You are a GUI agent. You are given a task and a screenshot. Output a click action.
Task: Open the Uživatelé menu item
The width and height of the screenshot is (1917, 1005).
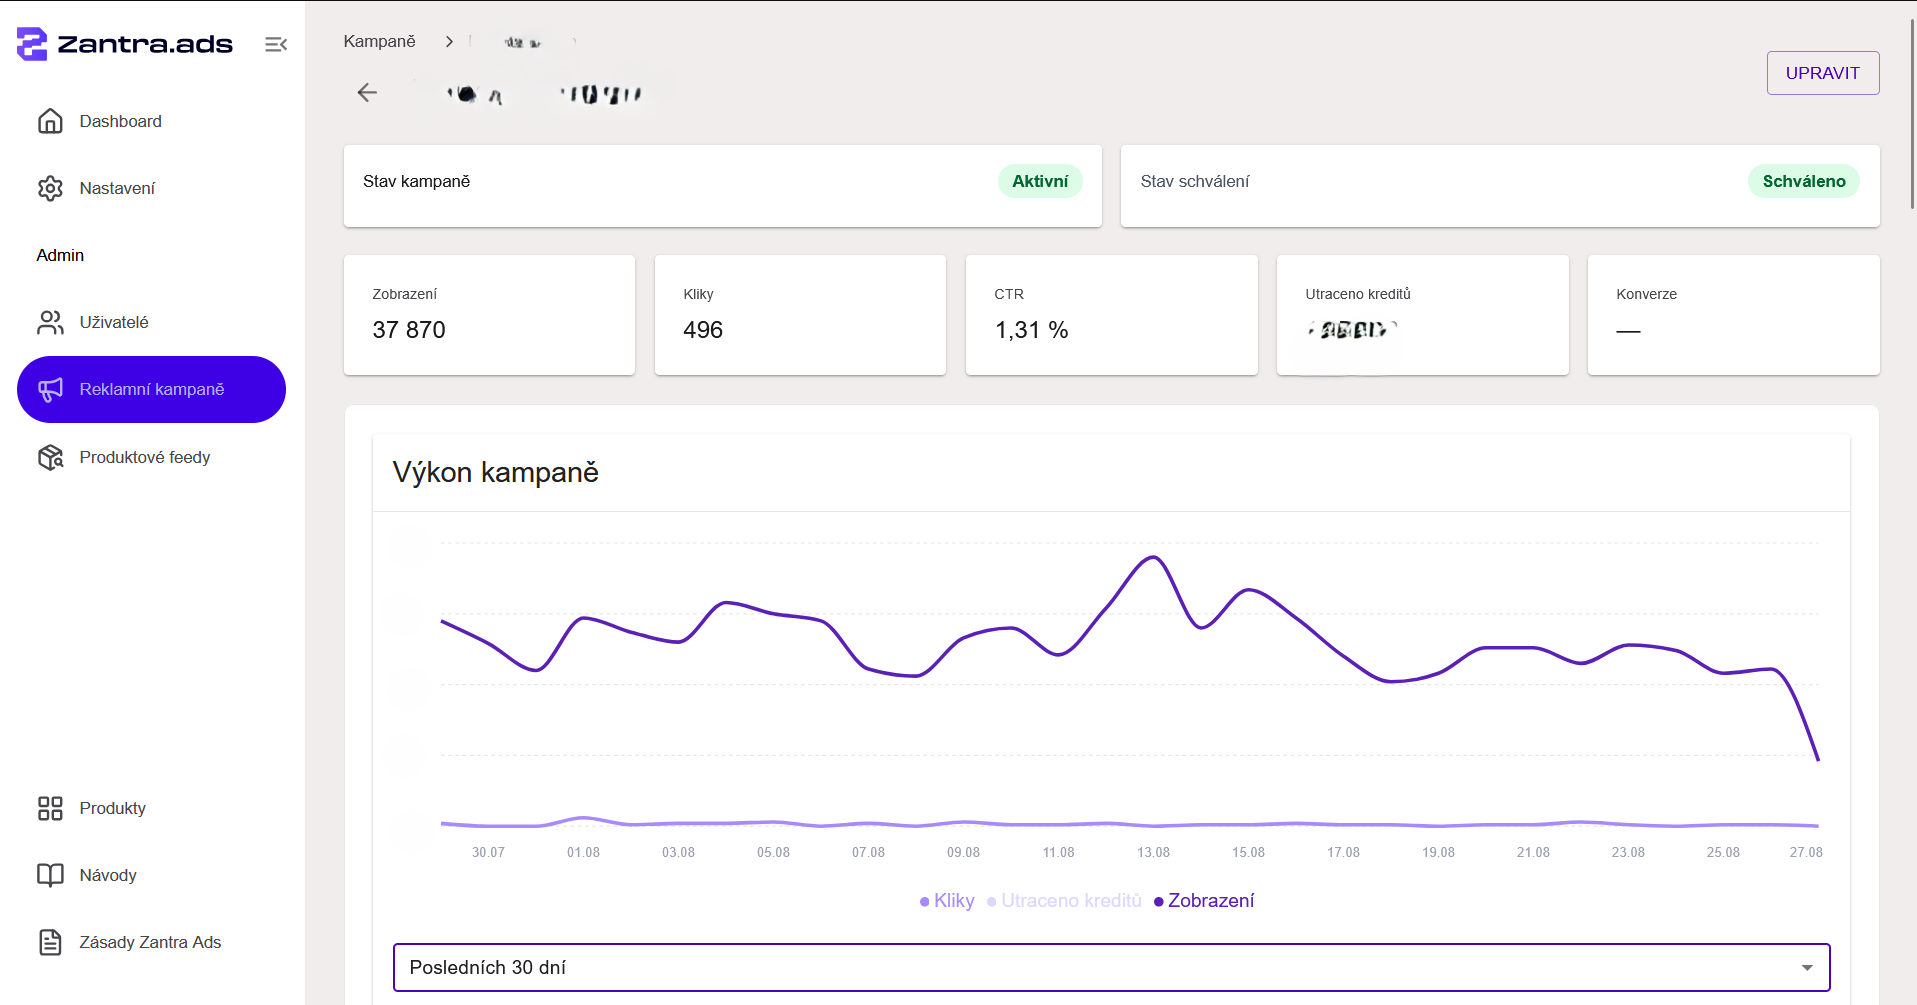click(x=151, y=322)
